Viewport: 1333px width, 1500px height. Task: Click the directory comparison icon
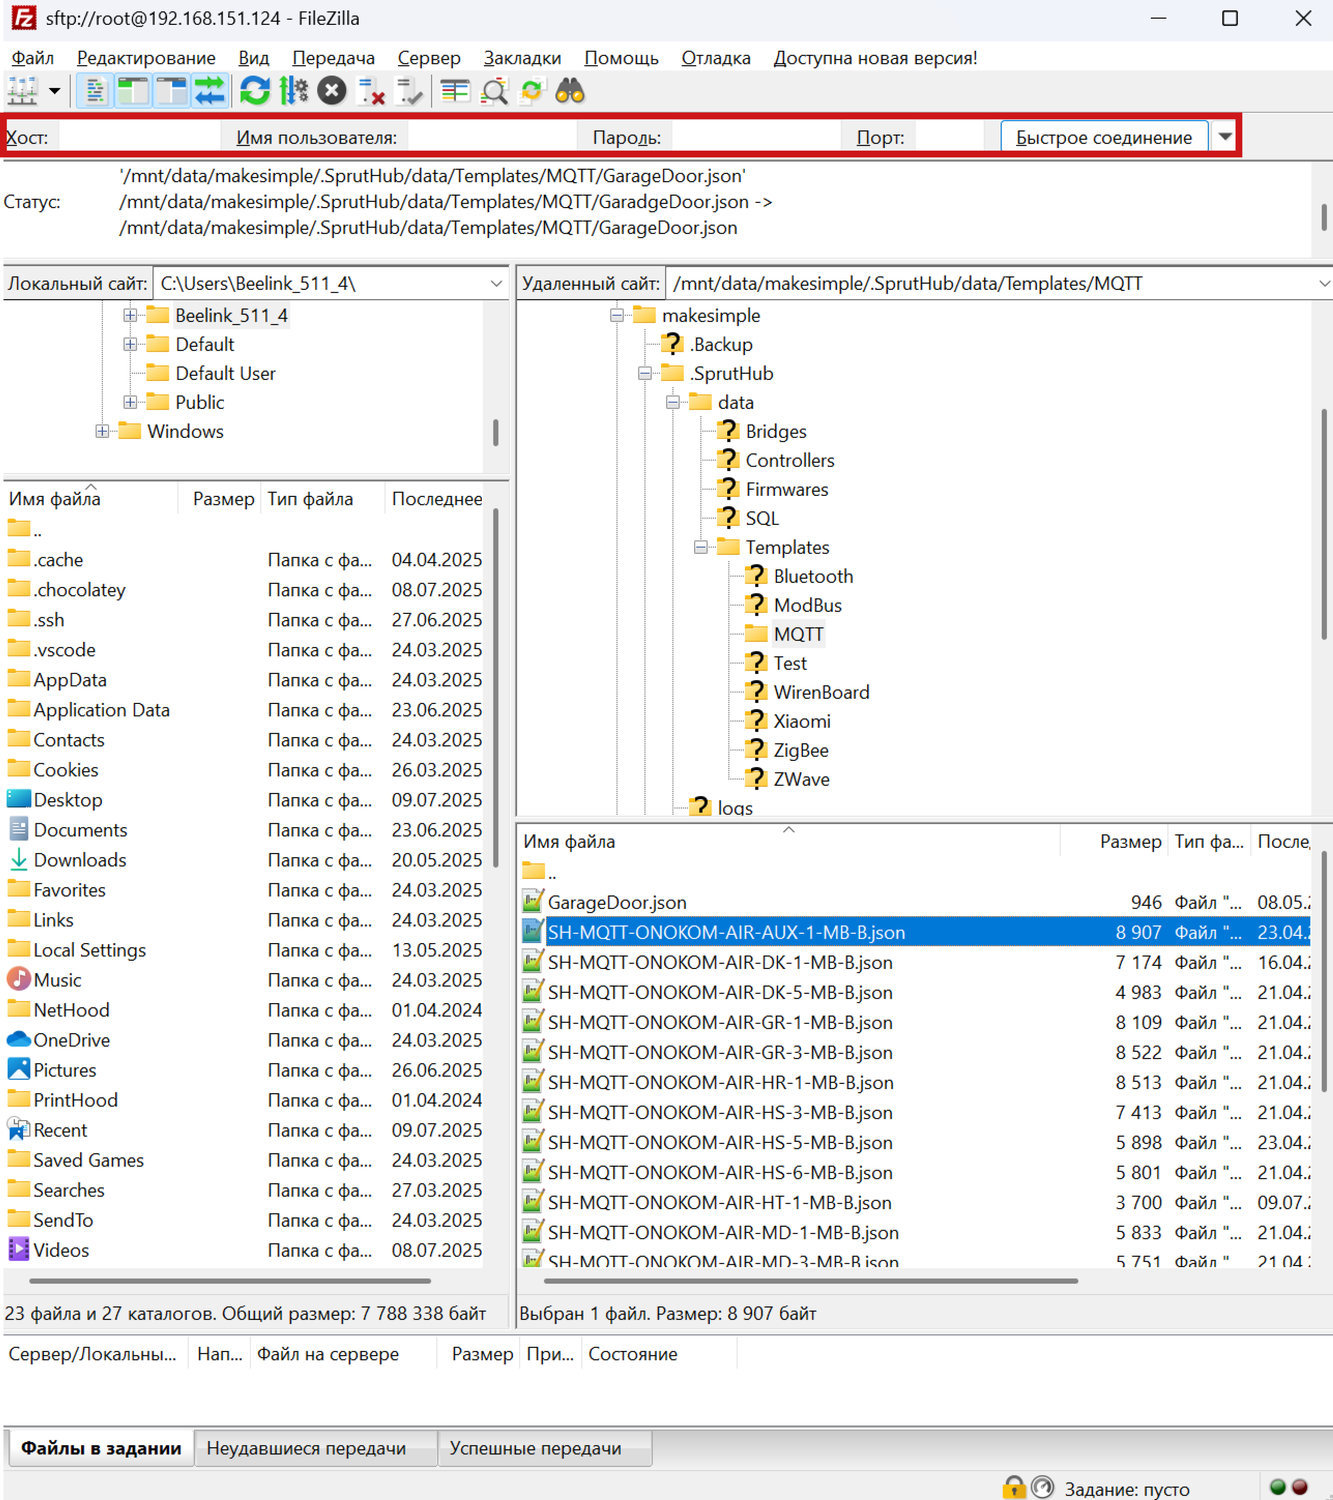[494, 92]
